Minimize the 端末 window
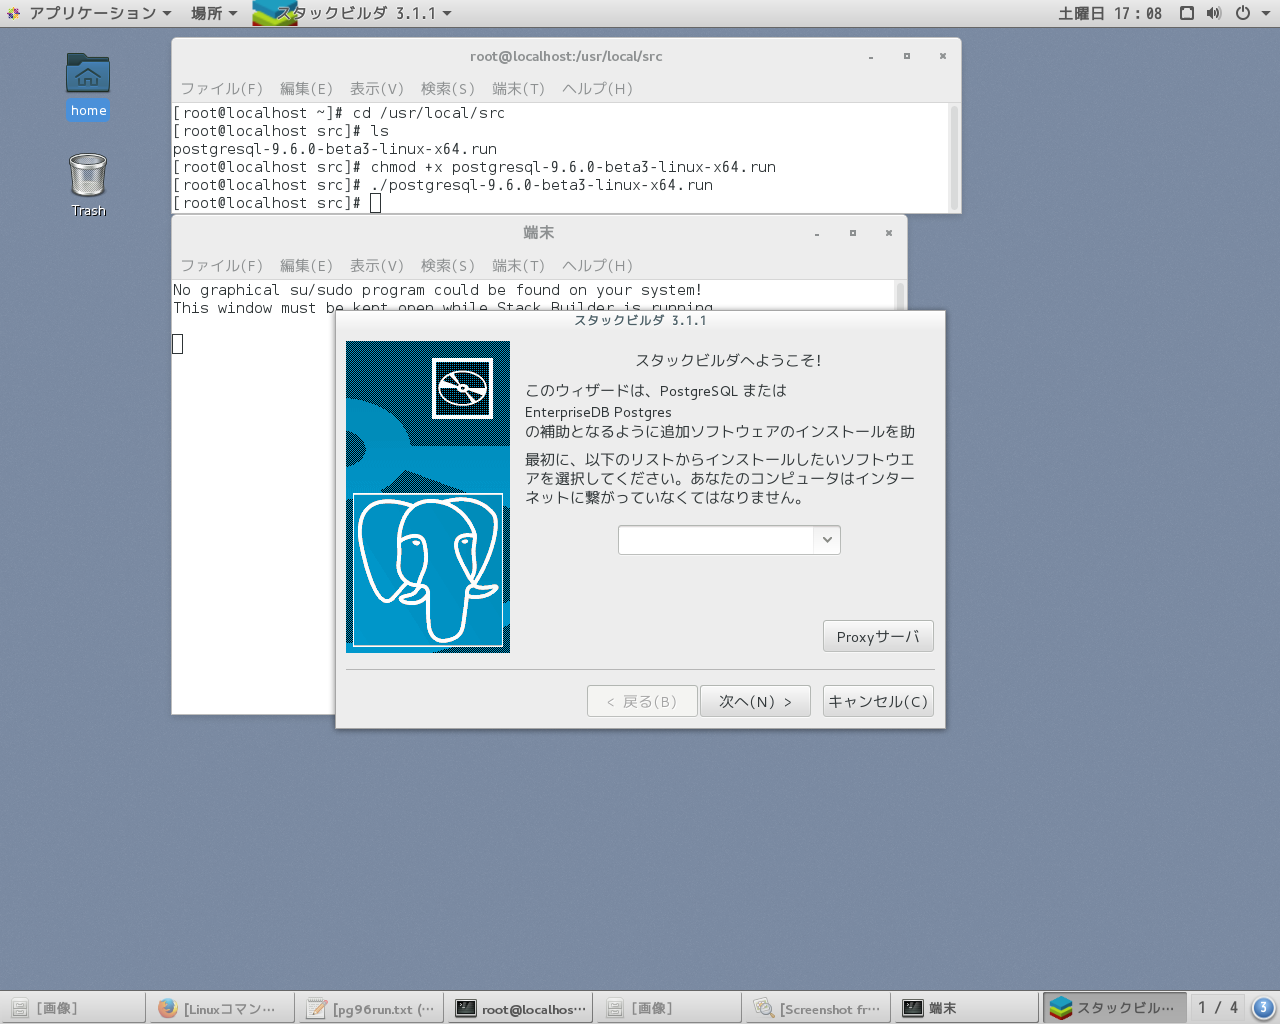 817,233
